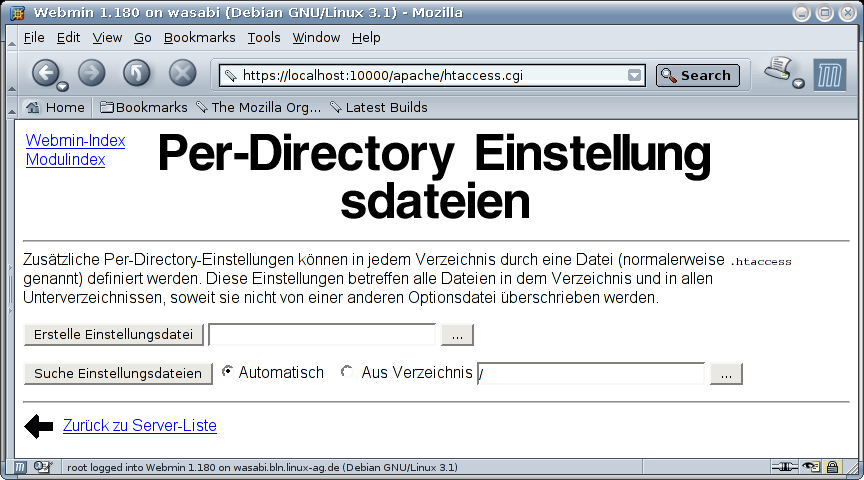Click the Mozilla throbber logo

pyautogui.click(x=829, y=75)
